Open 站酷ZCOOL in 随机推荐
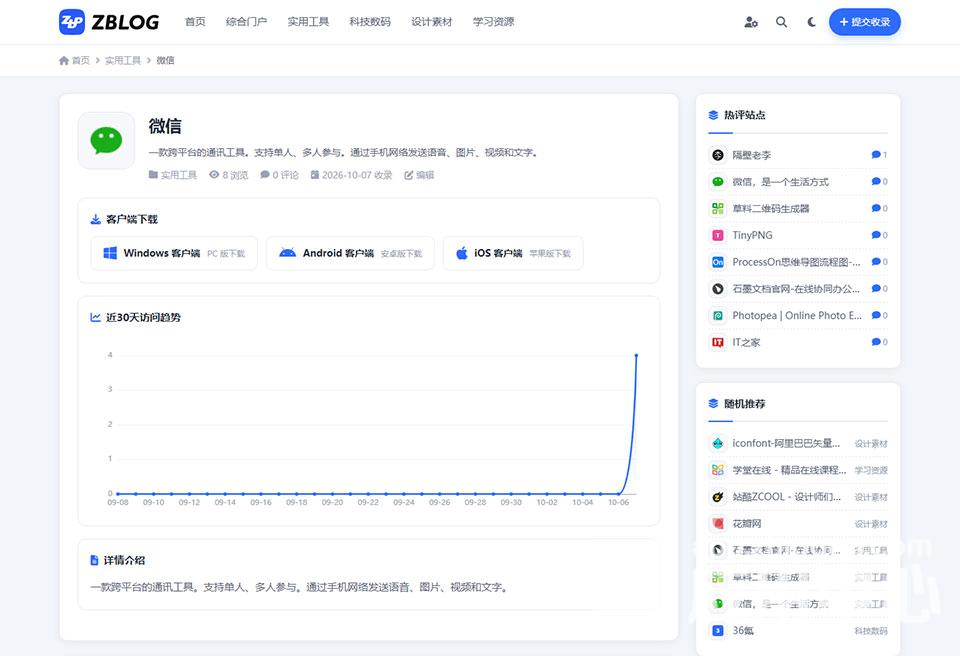The image size is (960, 656). (x=787, y=497)
